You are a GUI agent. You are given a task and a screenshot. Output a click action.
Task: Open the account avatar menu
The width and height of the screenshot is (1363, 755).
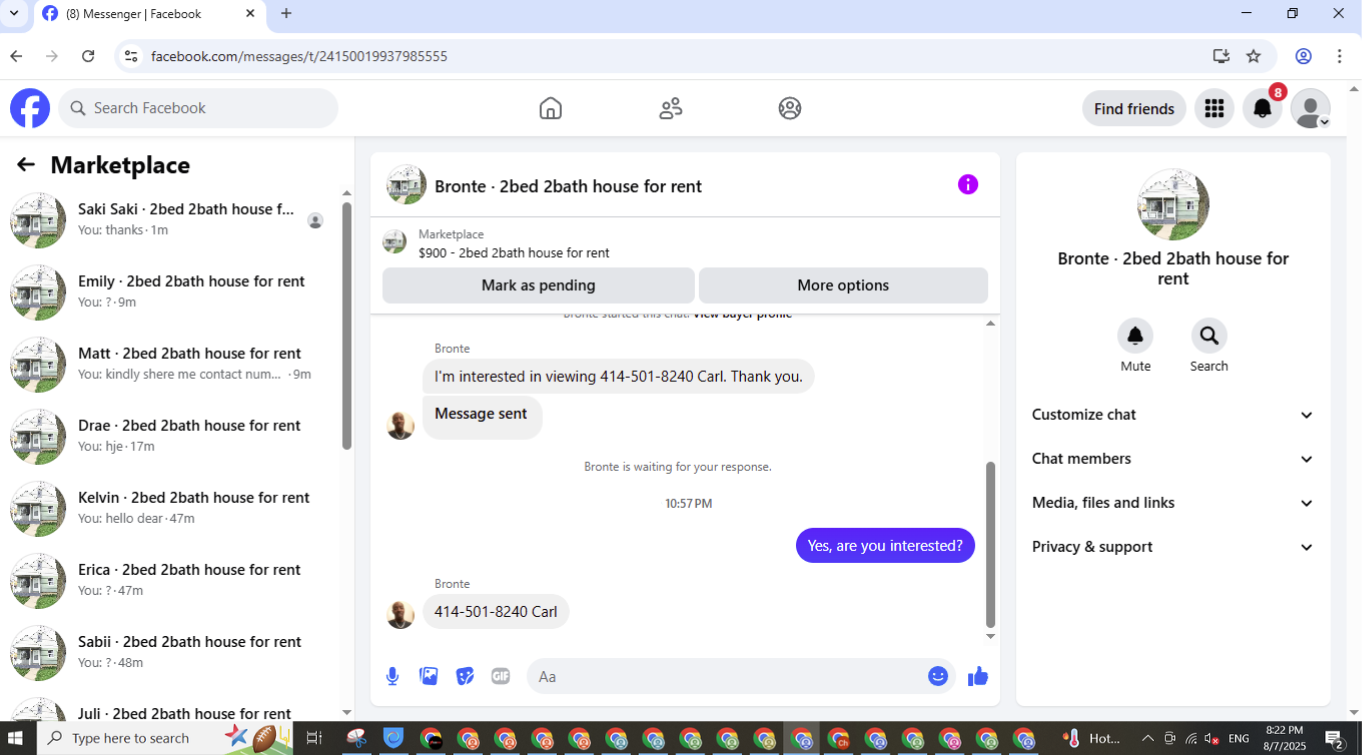1310,108
